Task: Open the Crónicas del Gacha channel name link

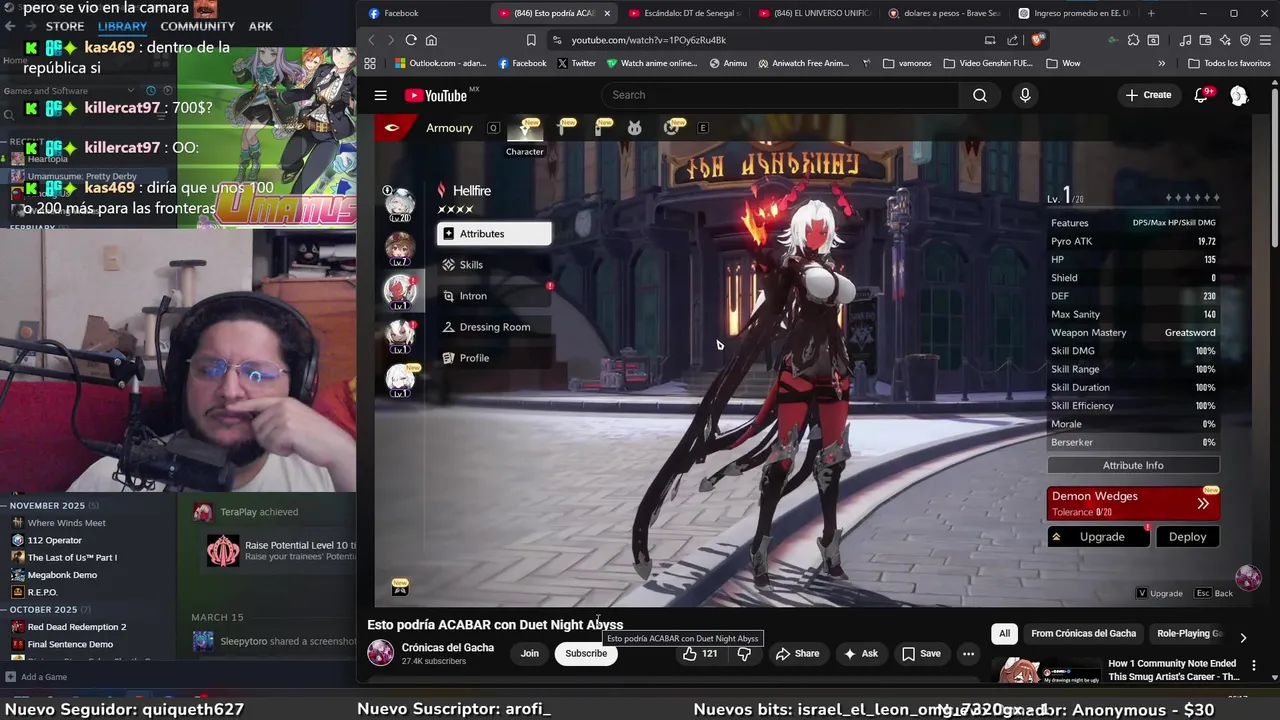Action: 447,648
